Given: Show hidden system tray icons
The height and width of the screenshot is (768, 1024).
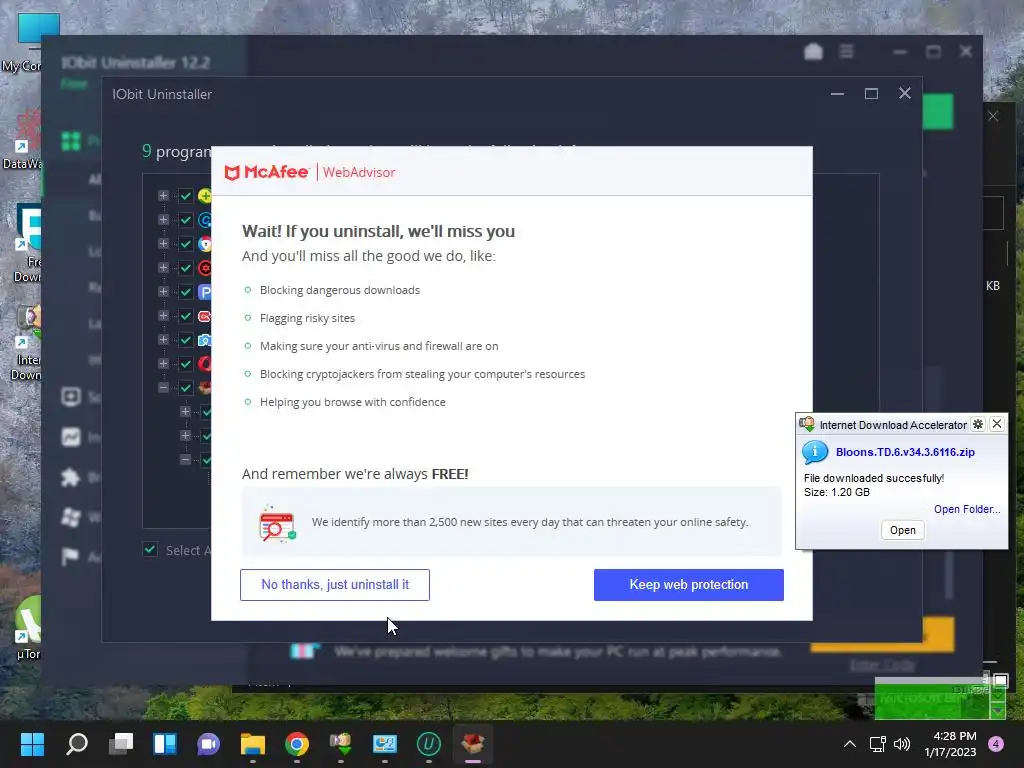Looking at the screenshot, I should (850, 744).
